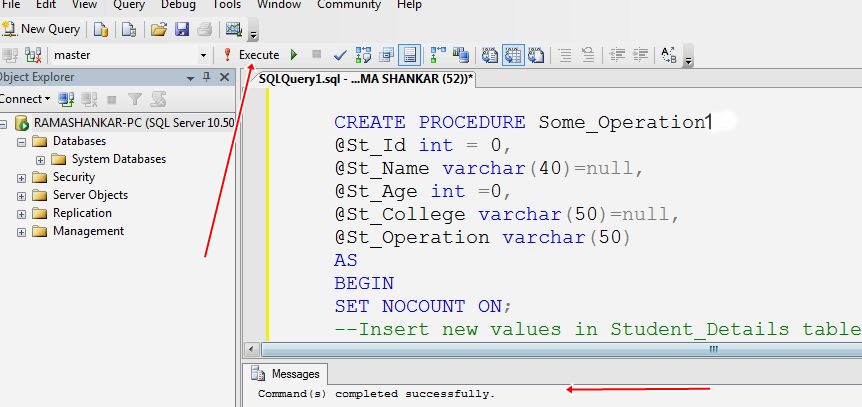Viewport: 862px width, 407px height.
Task: Collapse the RAMASHANKAR-PC server node
Action: coord(3,123)
